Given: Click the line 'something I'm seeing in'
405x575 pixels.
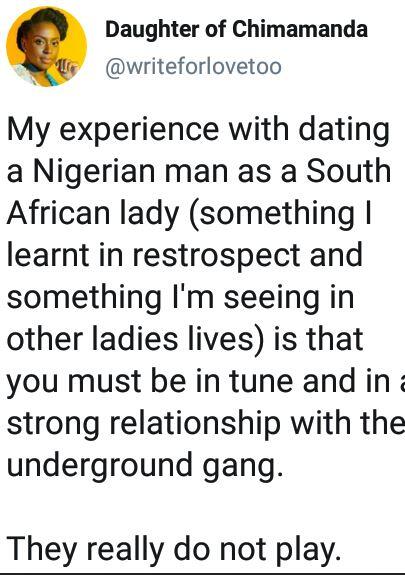Looking at the screenshot, I should tap(180, 299).
